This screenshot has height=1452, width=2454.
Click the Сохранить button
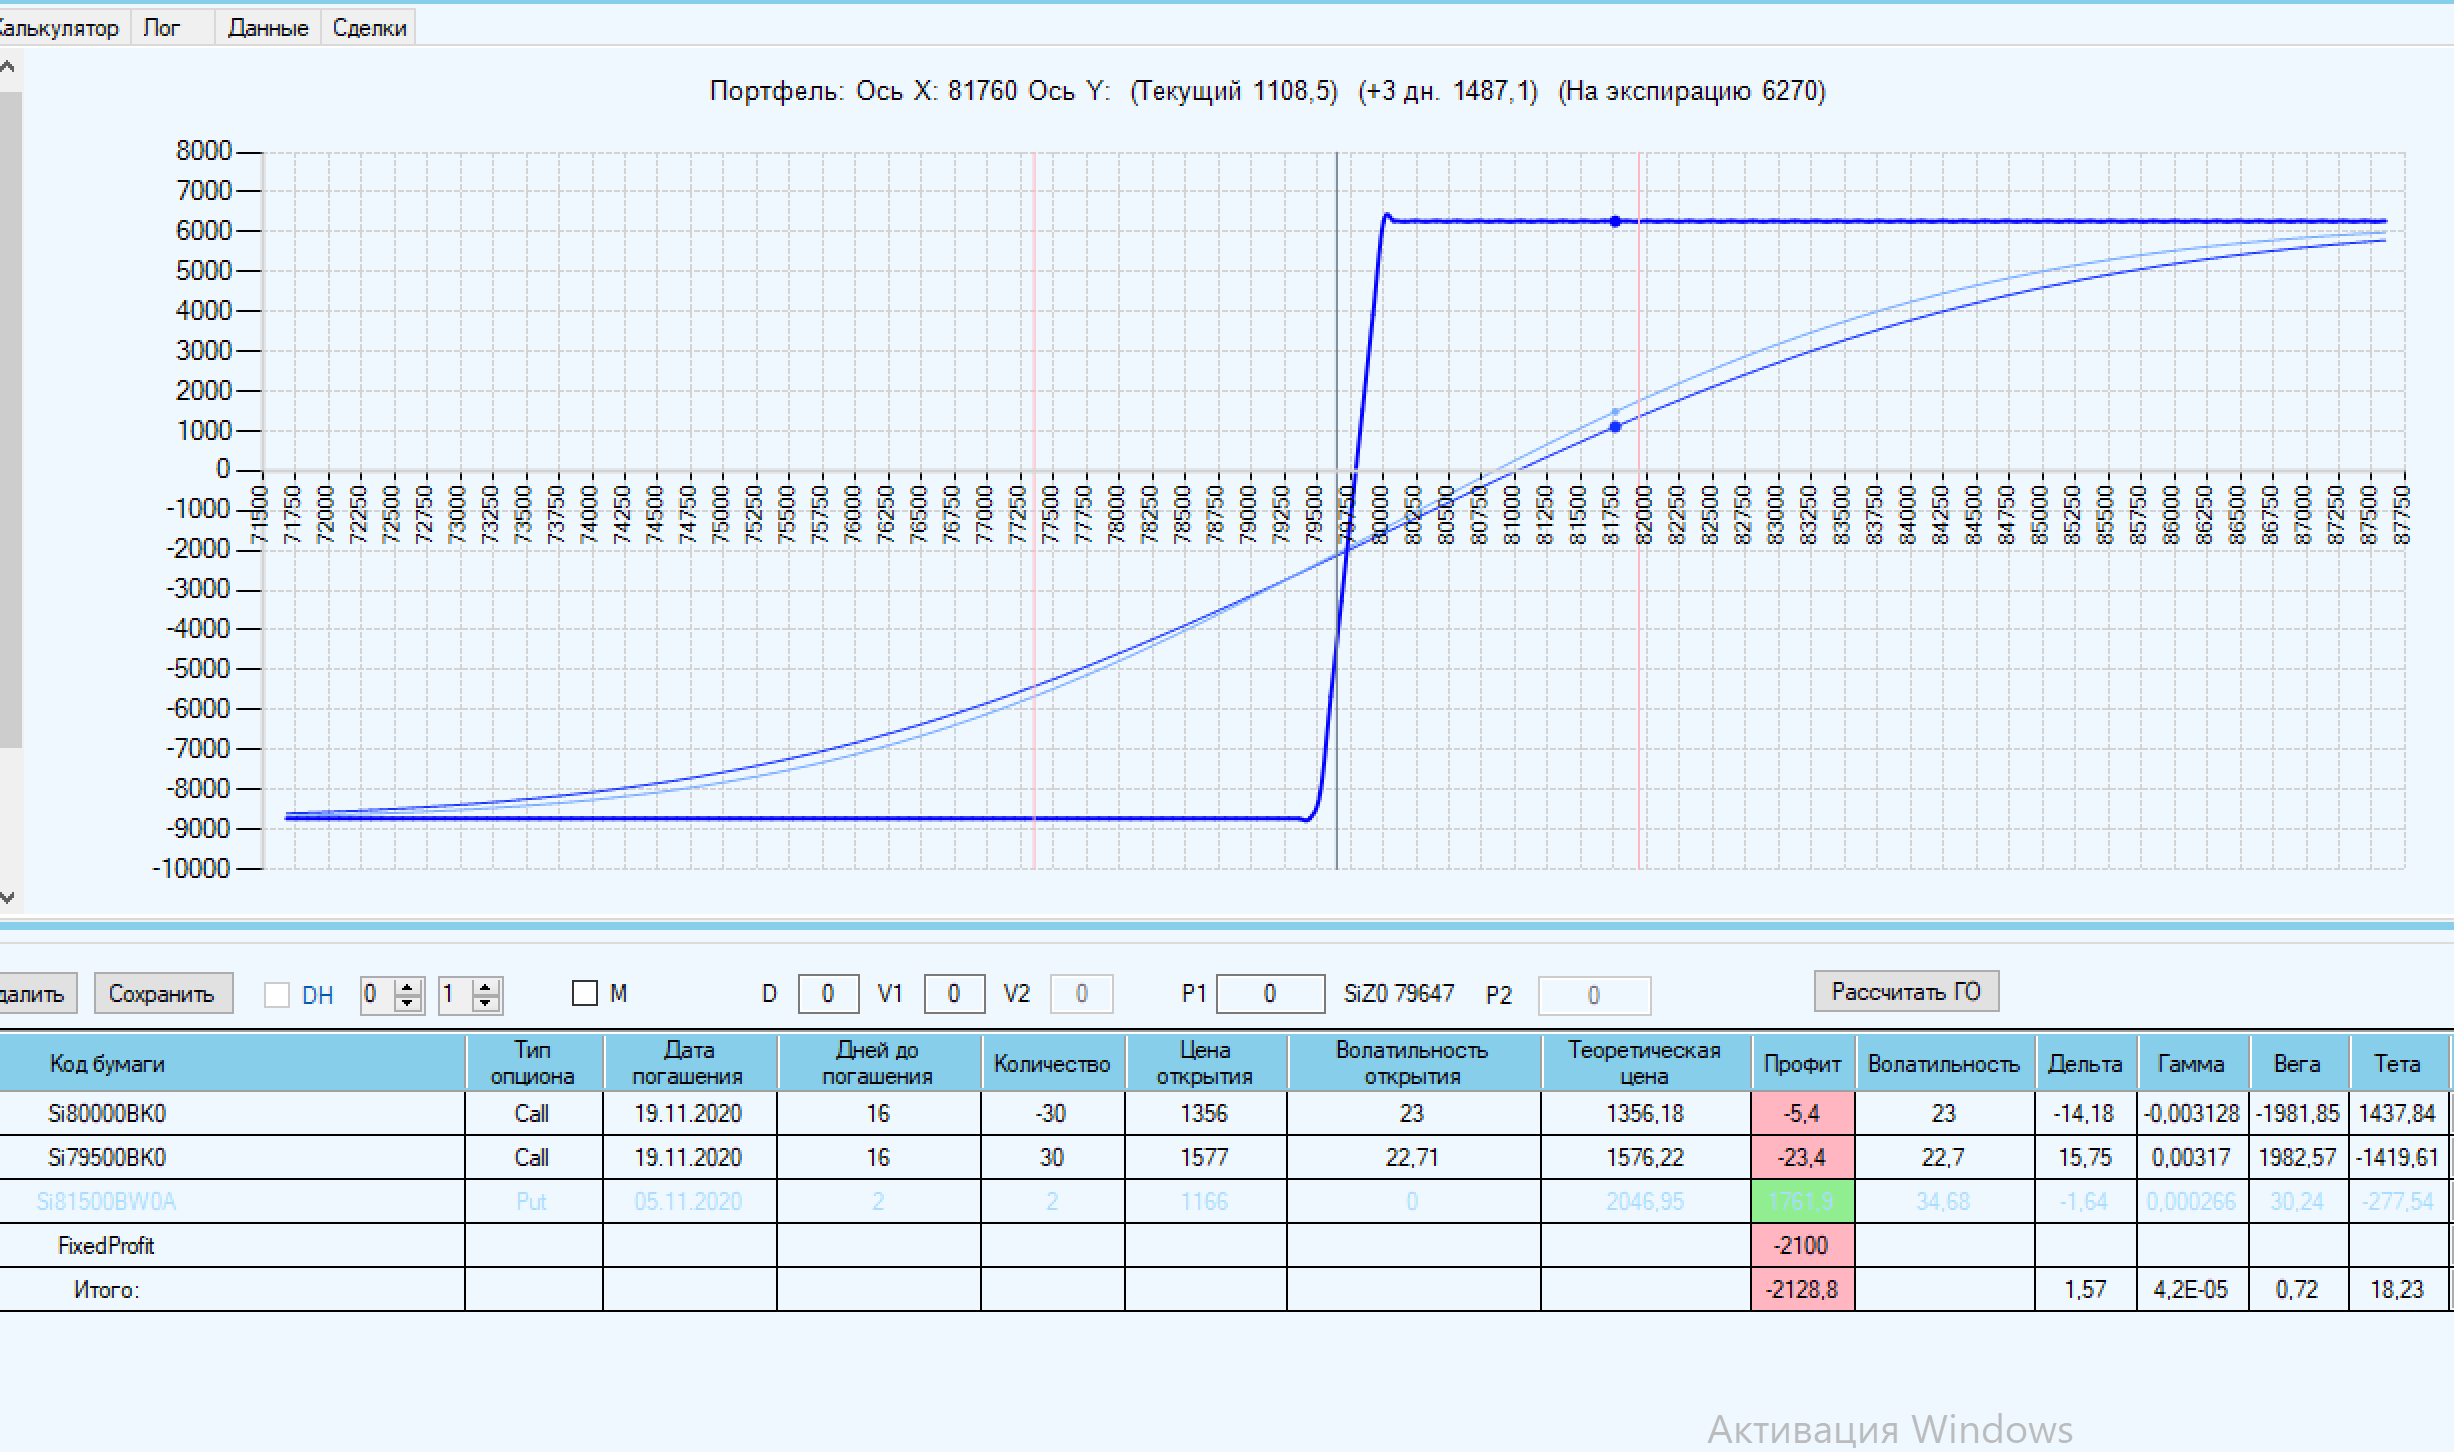(162, 994)
